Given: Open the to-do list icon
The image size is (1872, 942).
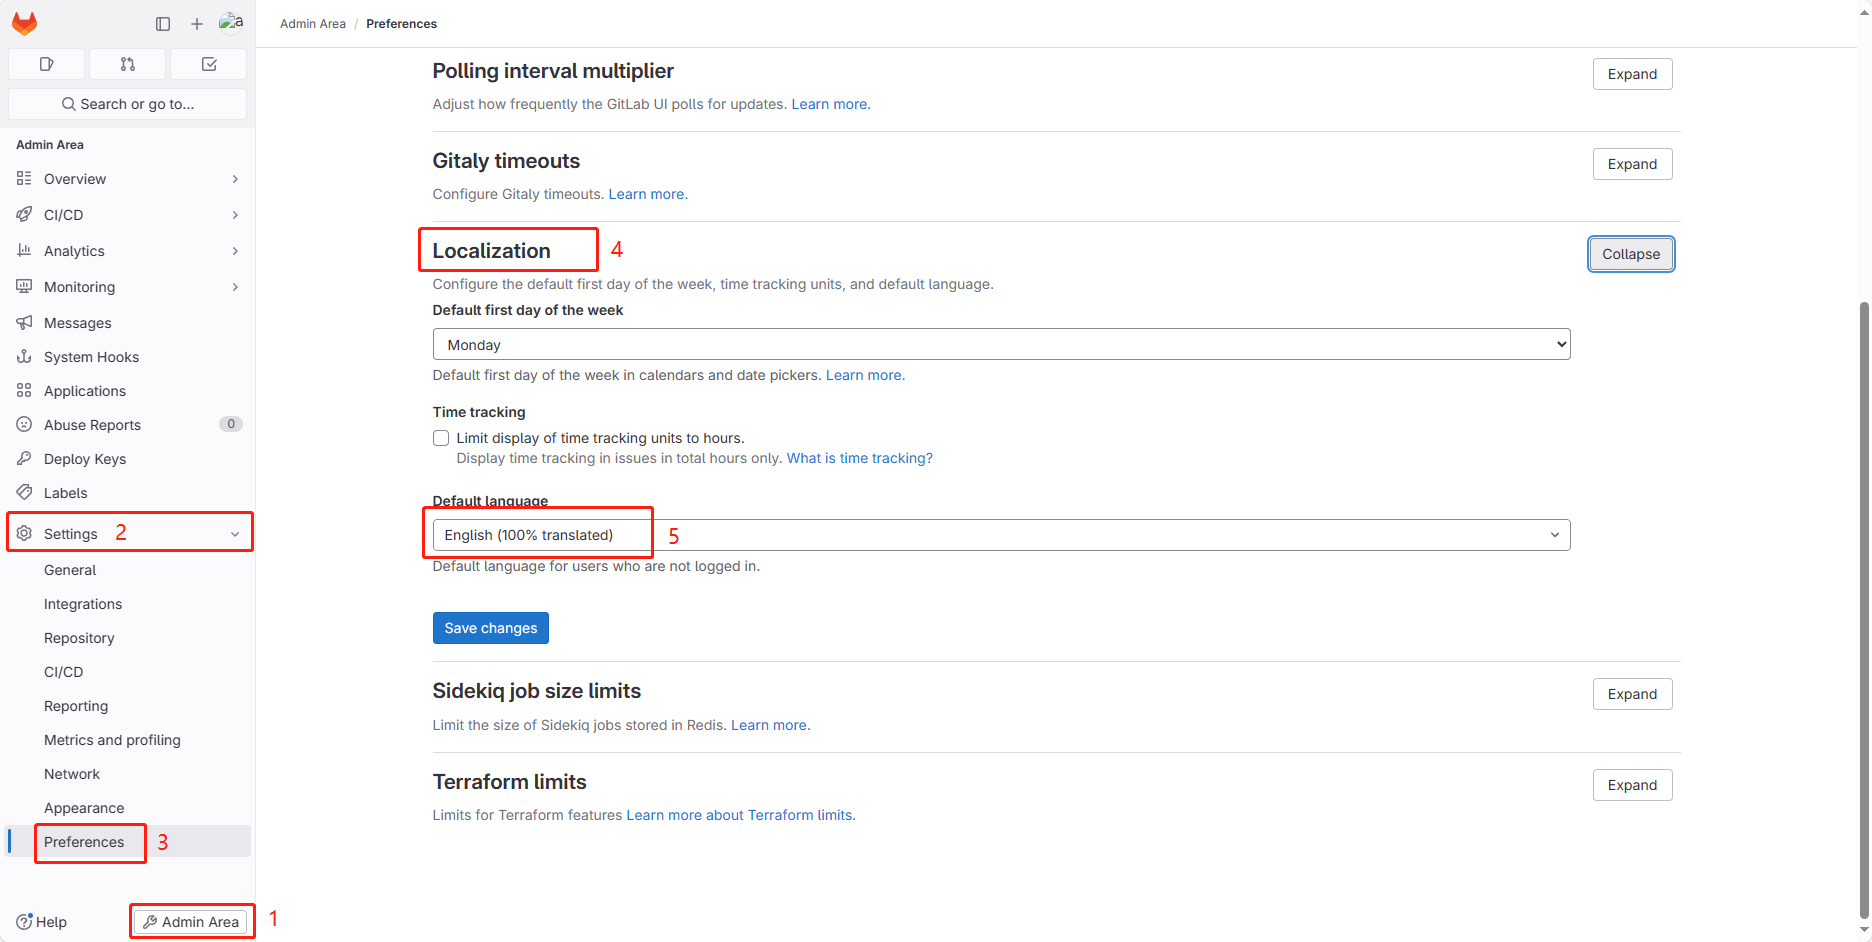Looking at the screenshot, I should coord(209,64).
